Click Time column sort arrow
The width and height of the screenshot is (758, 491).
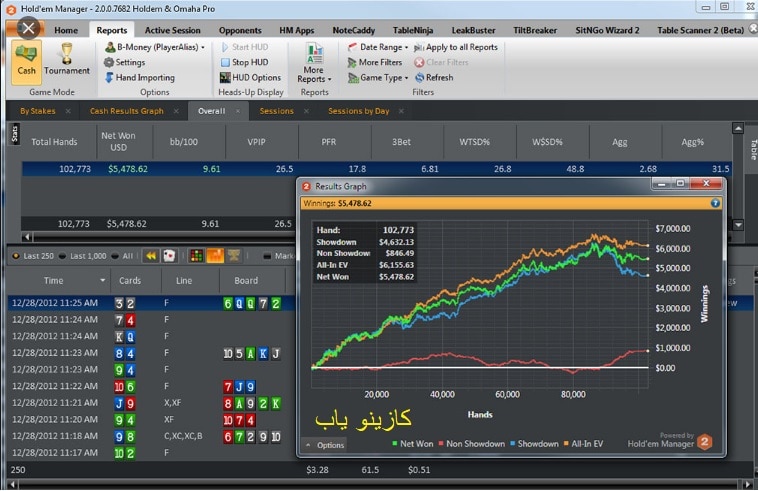pos(102,280)
